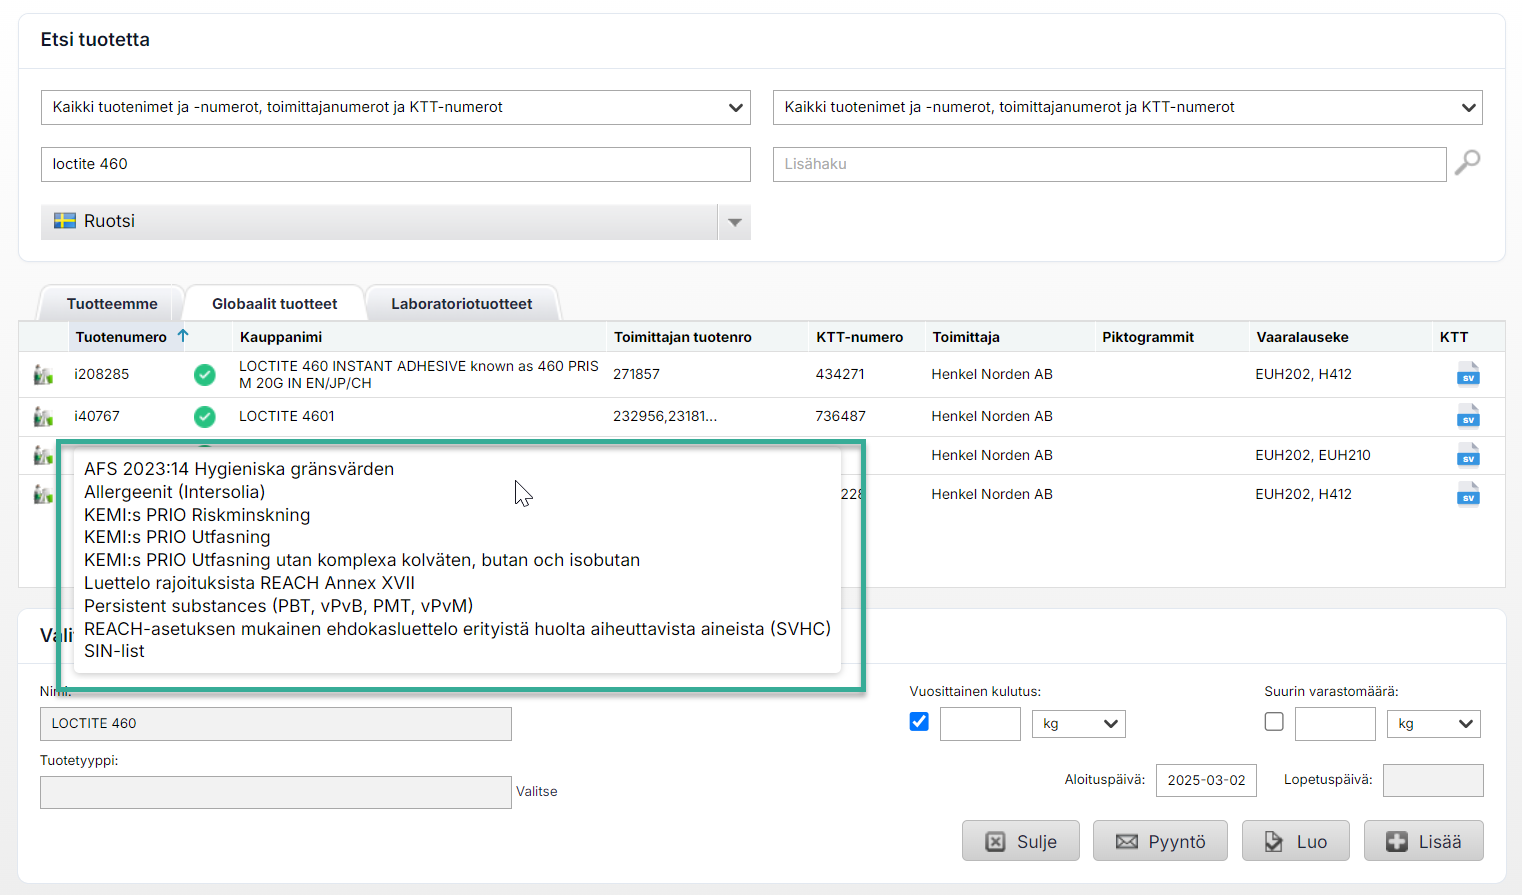
Task: Click search field containing loctite 460
Action: [x=396, y=164]
